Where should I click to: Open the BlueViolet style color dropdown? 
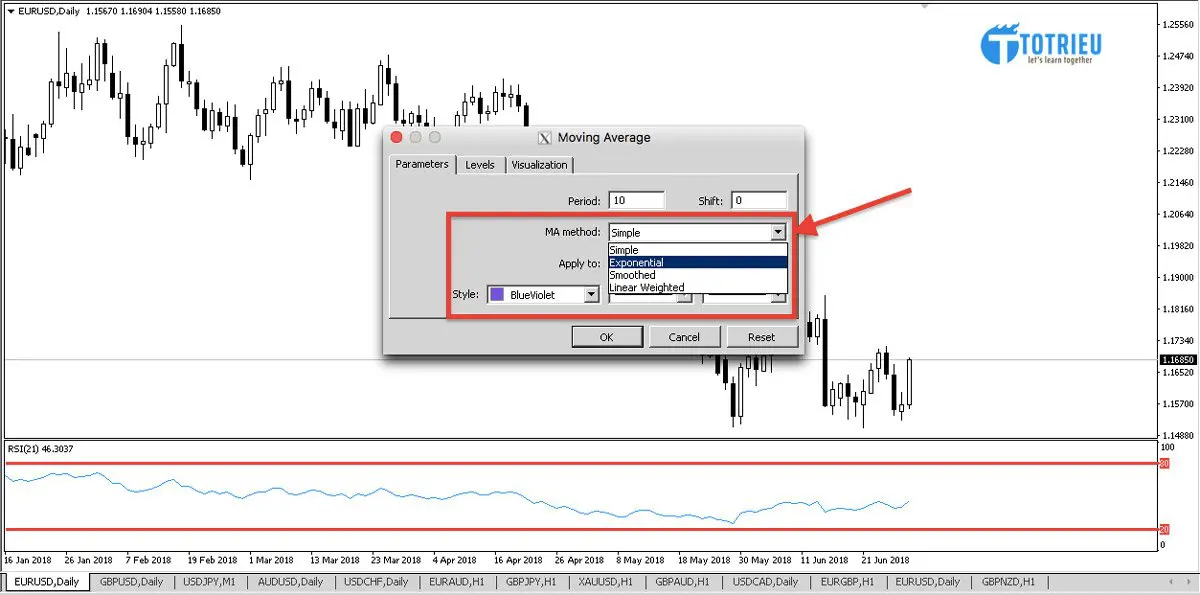point(592,295)
